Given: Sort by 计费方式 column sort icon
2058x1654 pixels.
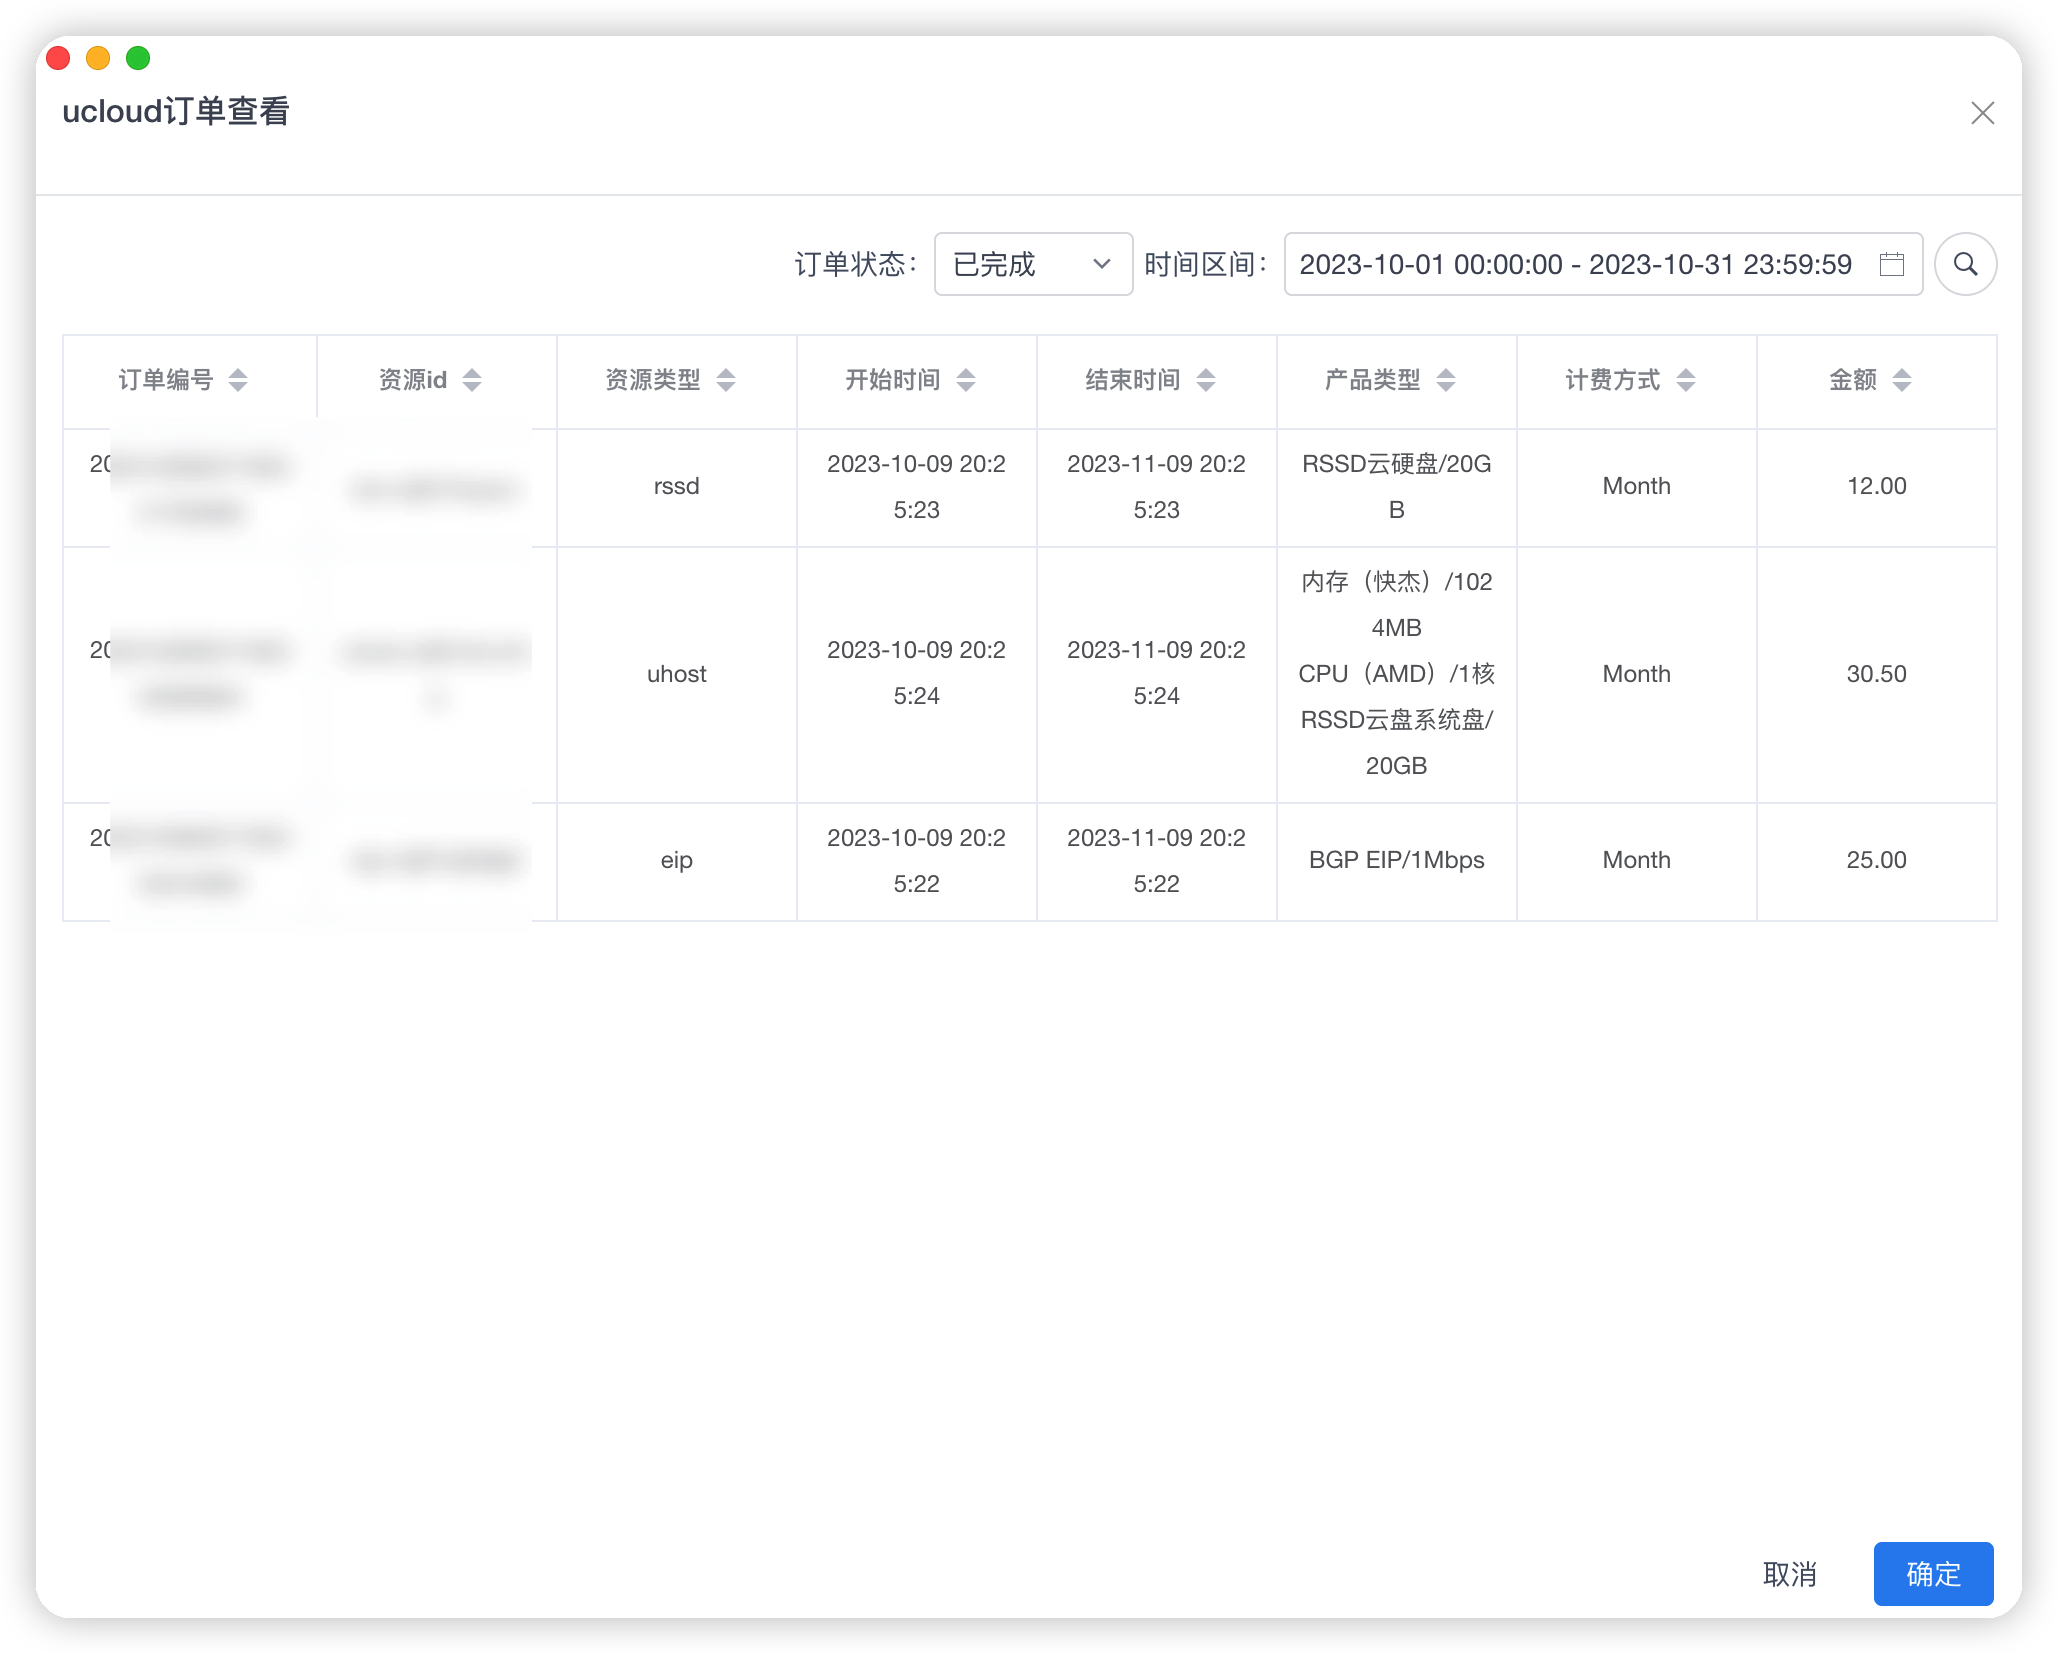Looking at the screenshot, I should (x=1686, y=380).
